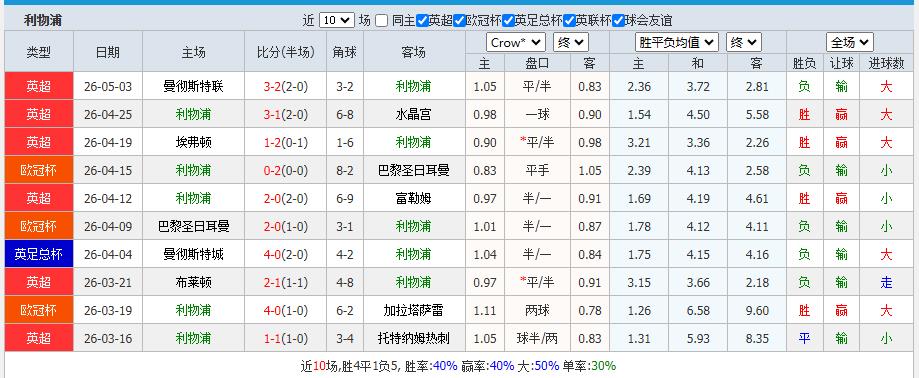Click the 角球 column header
This screenshot has width=919, height=378.
point(345,52)
